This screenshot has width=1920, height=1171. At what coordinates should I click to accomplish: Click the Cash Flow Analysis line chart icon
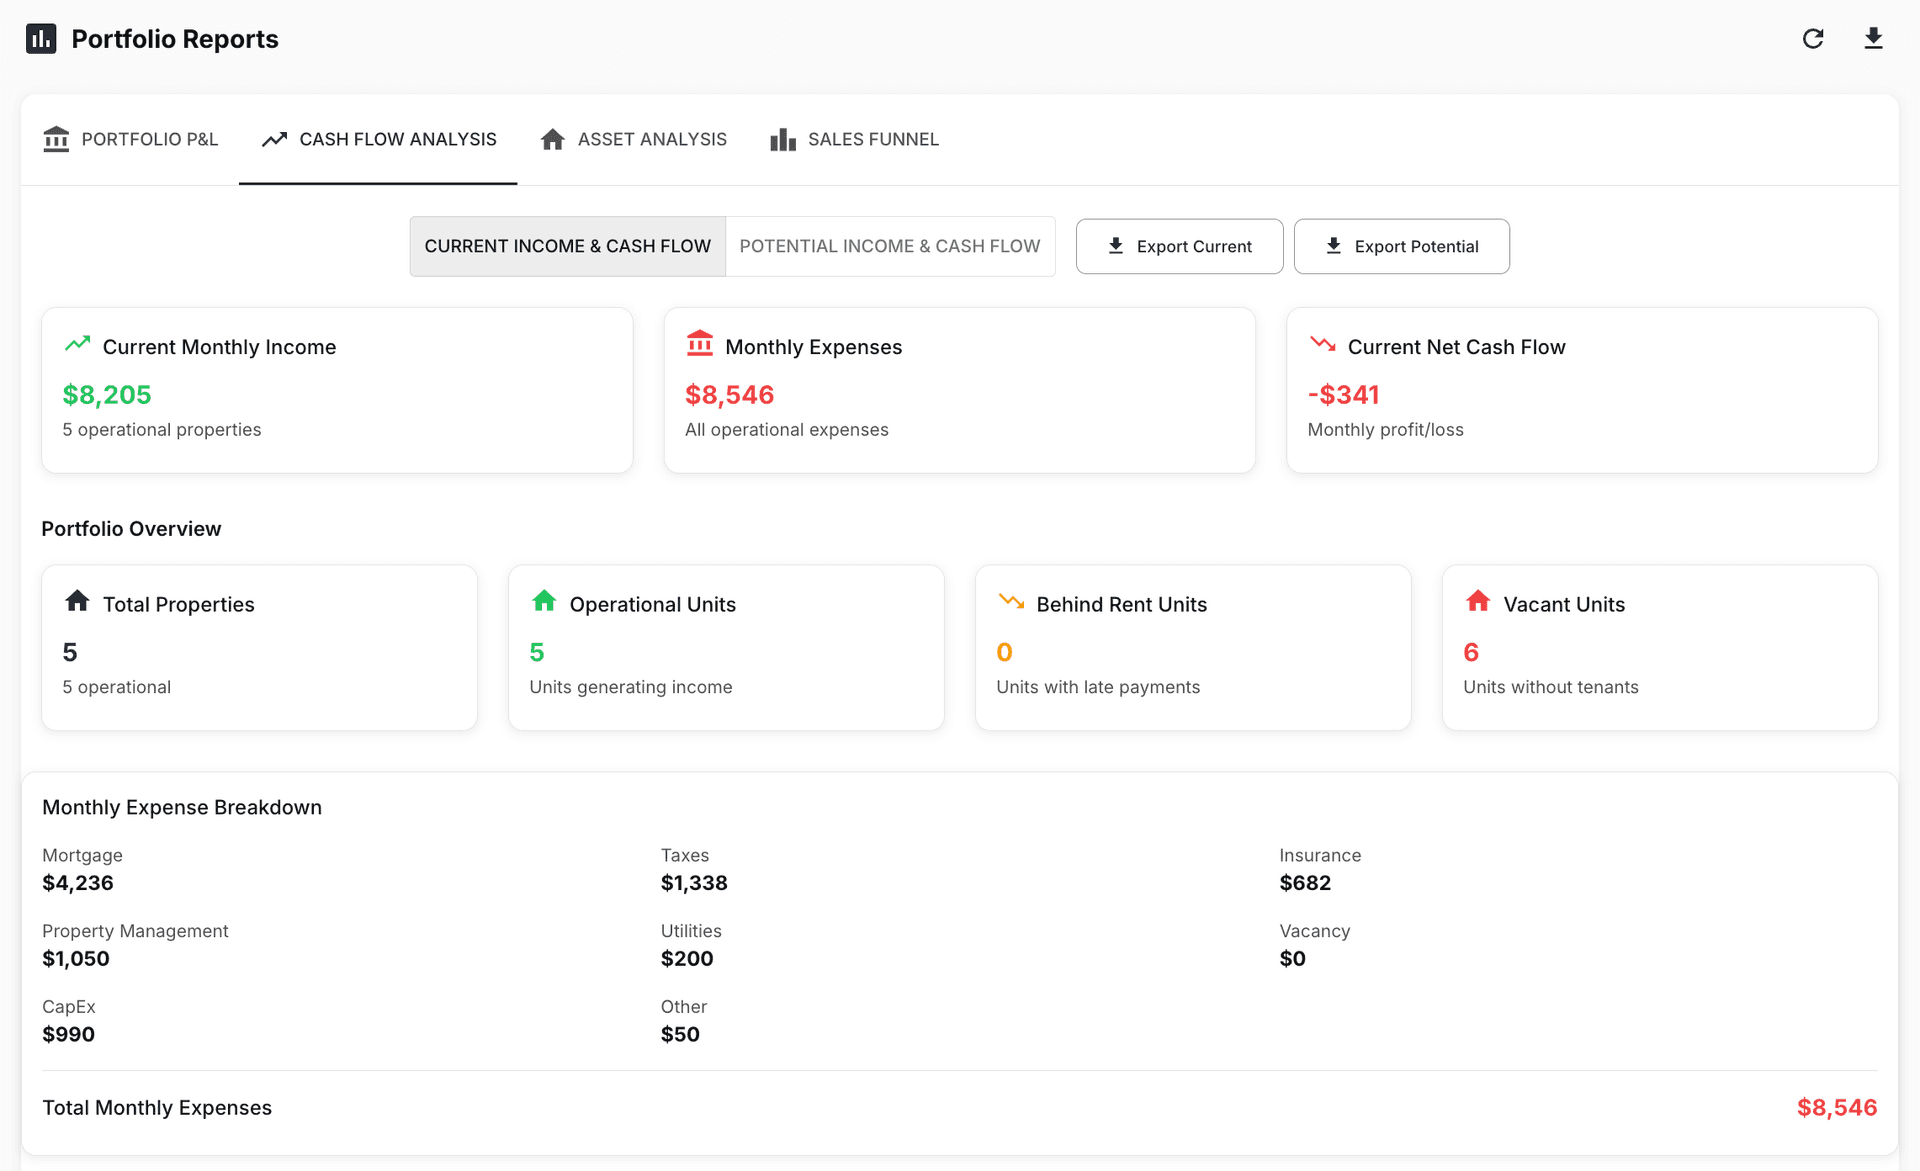(x=273, y=139)
